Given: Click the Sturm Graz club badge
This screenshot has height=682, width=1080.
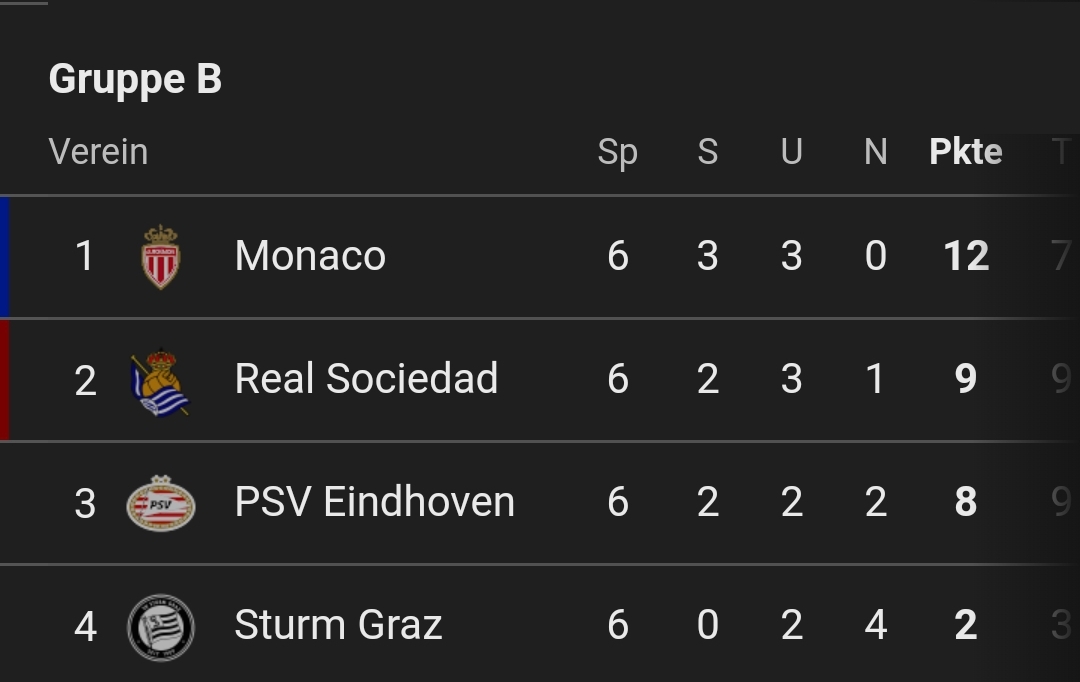Looking at the screenshot, I should tap(160, 628).
